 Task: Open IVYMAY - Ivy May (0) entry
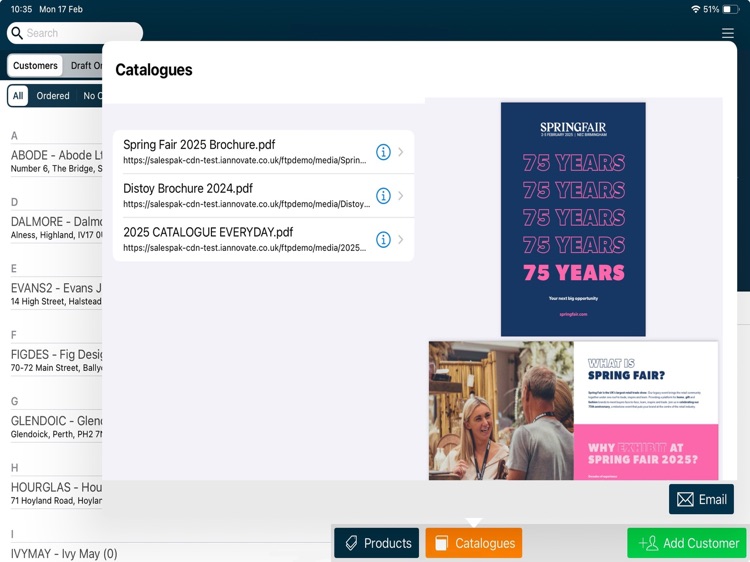tap(64, 553)
